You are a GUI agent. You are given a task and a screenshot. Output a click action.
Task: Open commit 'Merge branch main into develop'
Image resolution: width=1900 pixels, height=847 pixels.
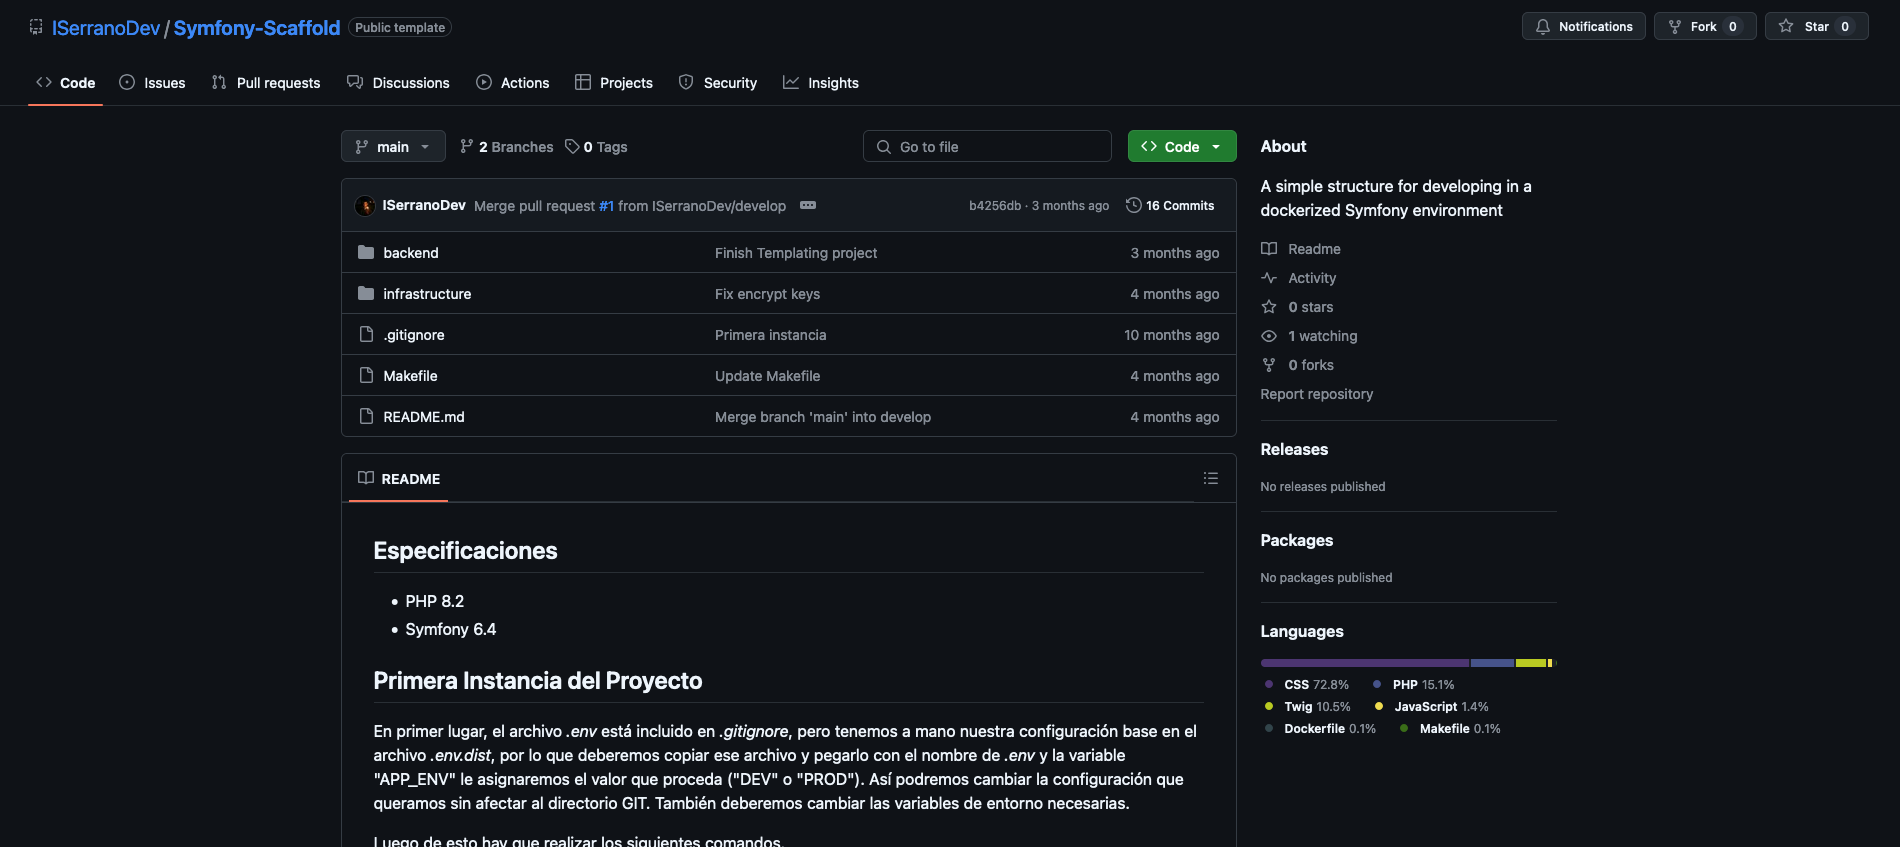[x=823, y=417]
